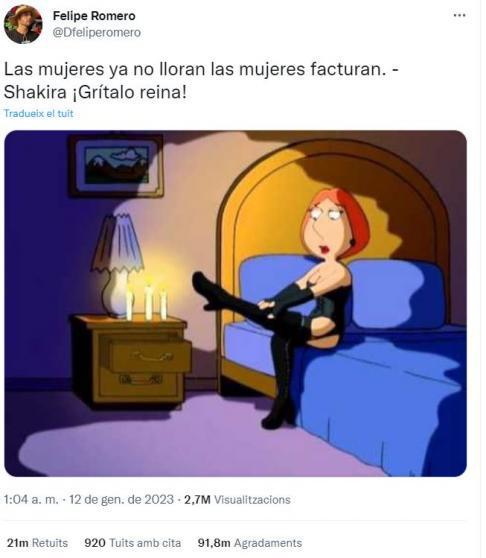Click the Tradueix el tuit link
The image size is (486, 558).
pos(38,114)
